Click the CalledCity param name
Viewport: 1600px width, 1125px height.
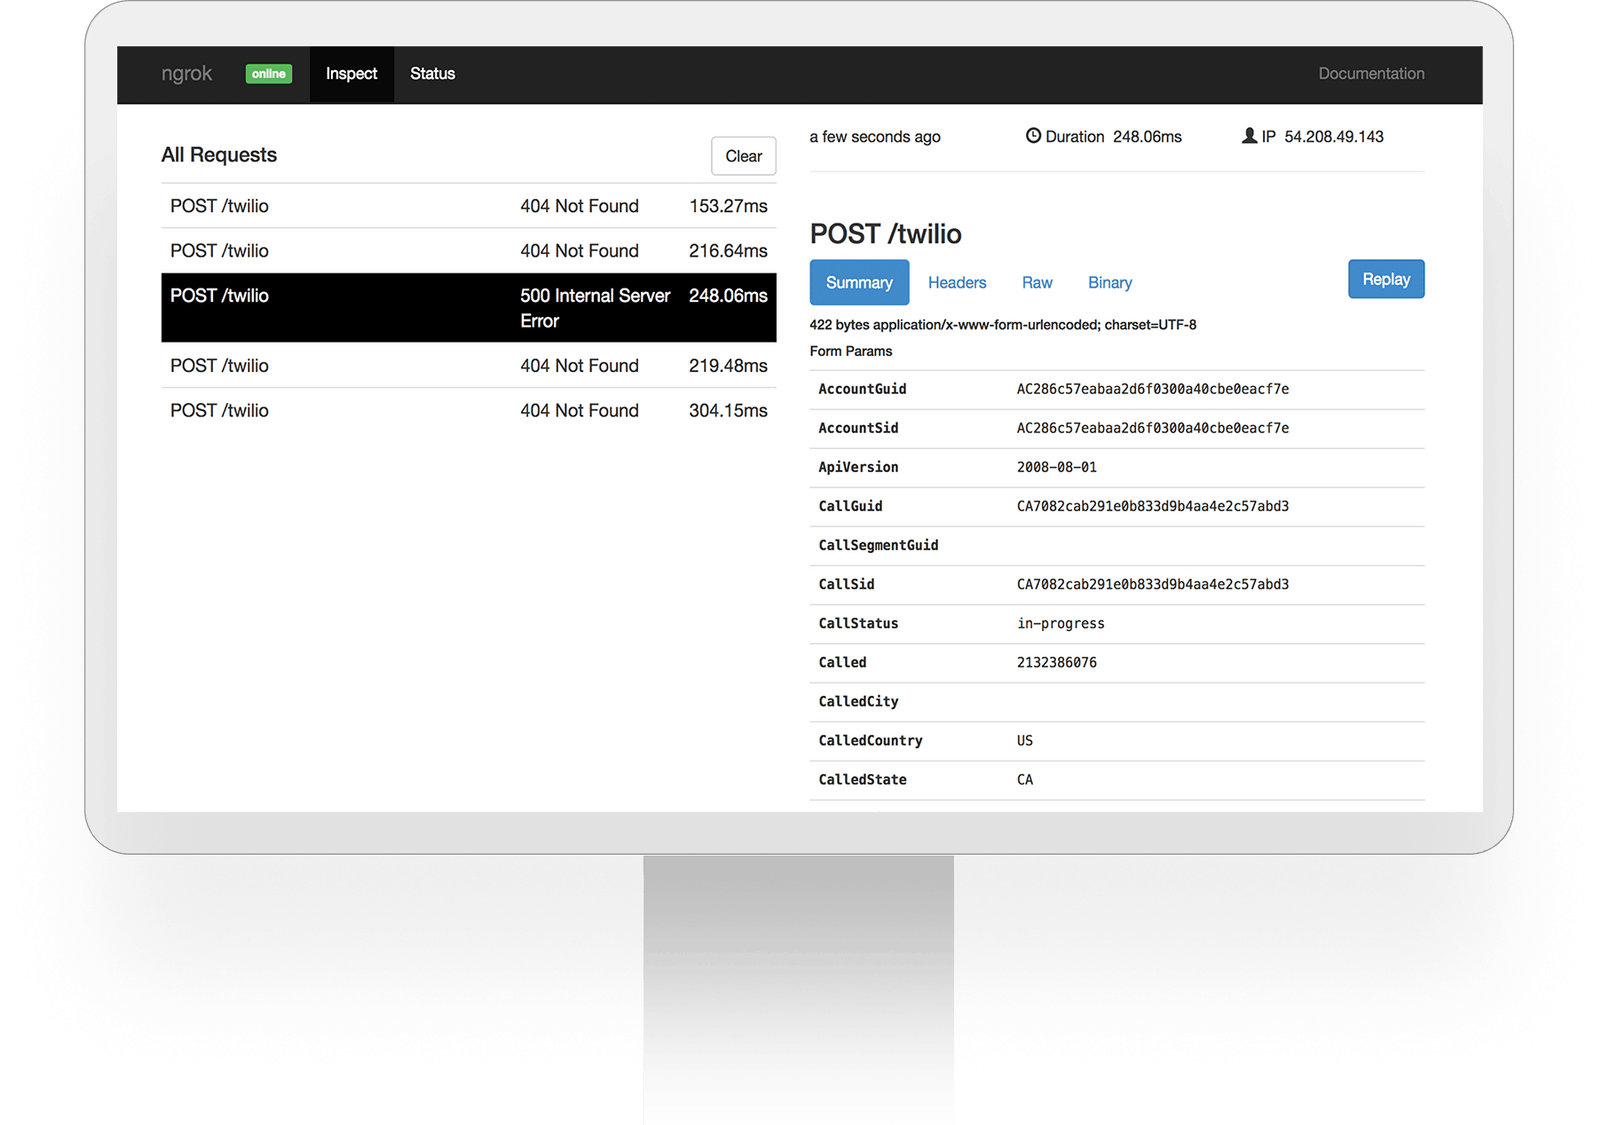click(858, 701)
